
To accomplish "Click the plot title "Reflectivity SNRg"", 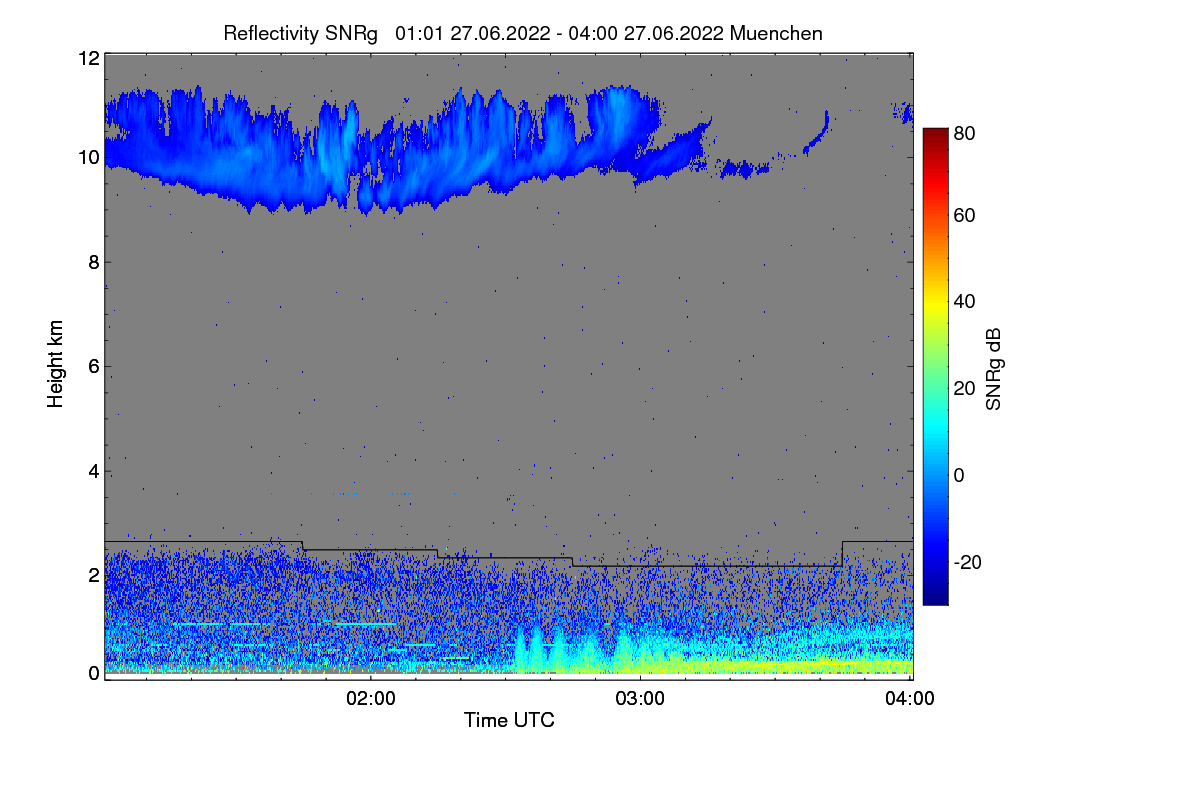I will [x=300, y=33].
